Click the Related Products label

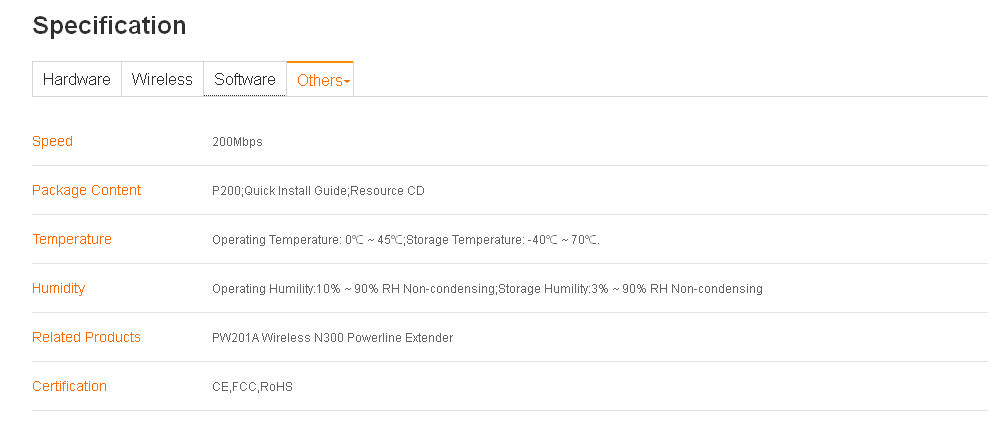point(86,338)
